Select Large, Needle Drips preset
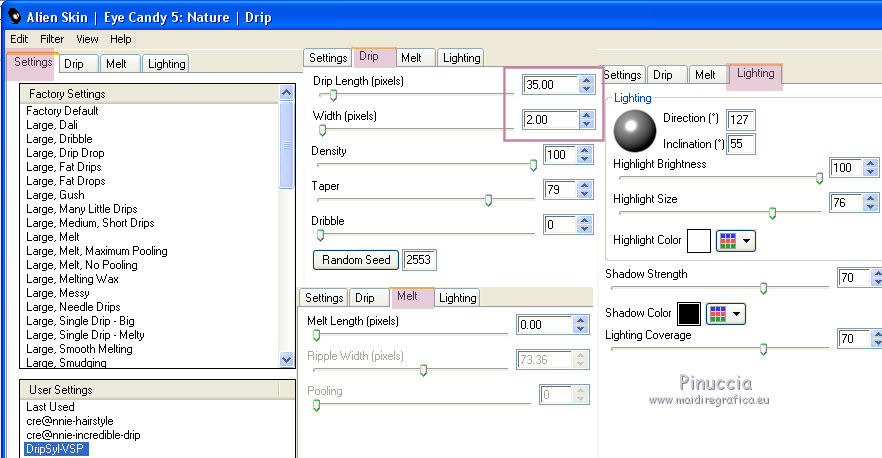 pyautogui.click(x=73, y=307)
